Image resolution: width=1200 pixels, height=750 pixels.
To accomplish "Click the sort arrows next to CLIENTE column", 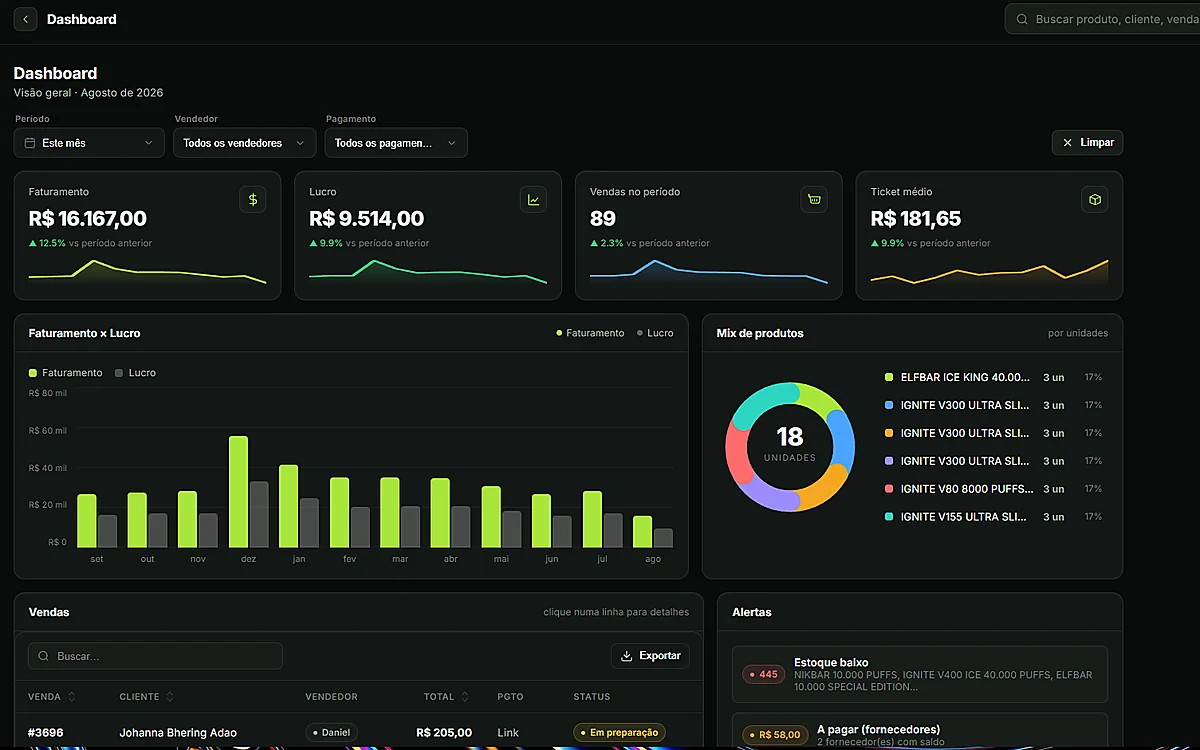I will [x=170, y=697].
